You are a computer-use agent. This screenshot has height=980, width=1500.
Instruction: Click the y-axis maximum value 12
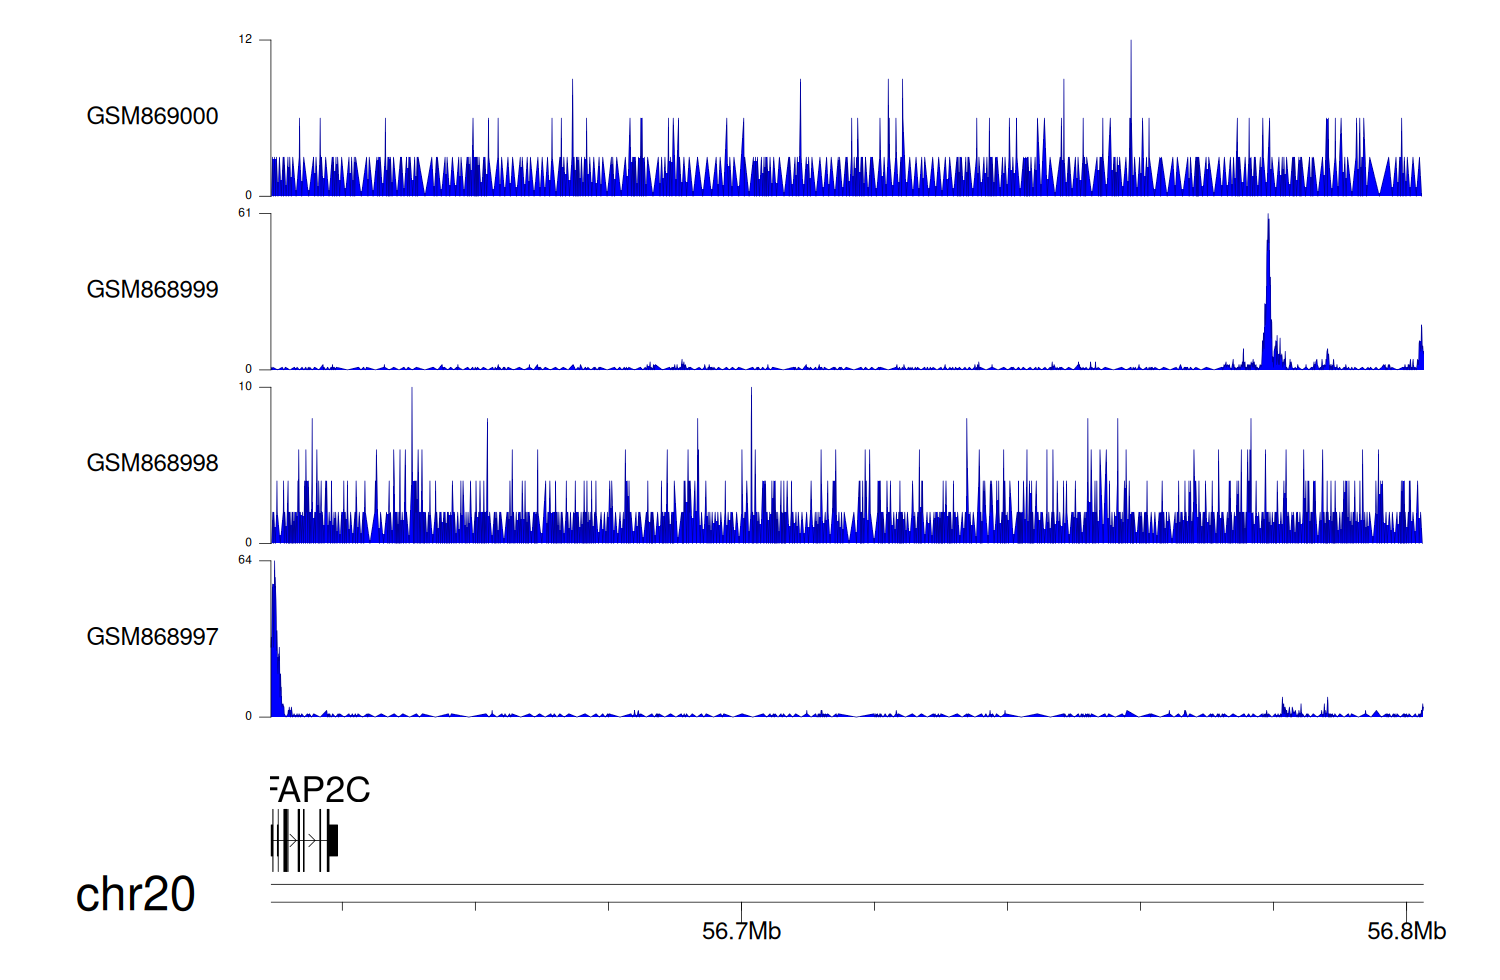coord(245,40)
